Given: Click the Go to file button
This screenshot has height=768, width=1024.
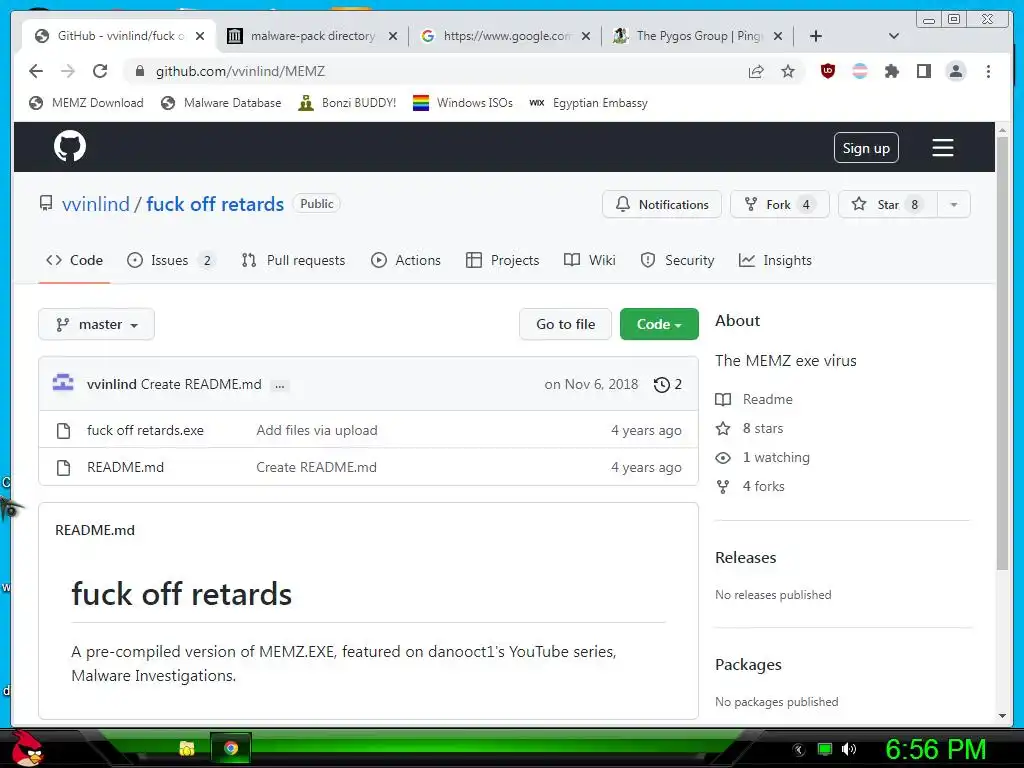Looking at the screenshot, I should [x=566, y=324].
